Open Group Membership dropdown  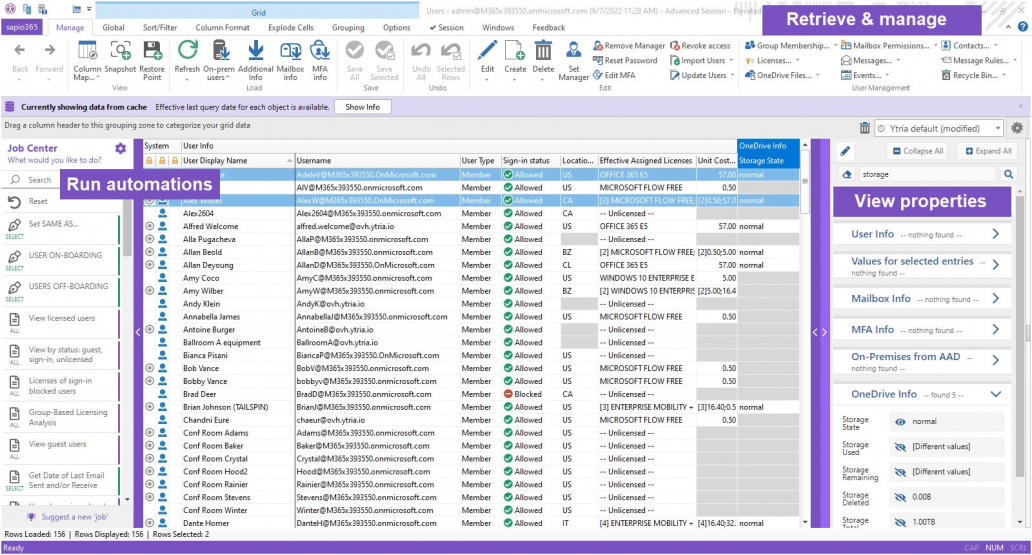click(x=790, y=45)
